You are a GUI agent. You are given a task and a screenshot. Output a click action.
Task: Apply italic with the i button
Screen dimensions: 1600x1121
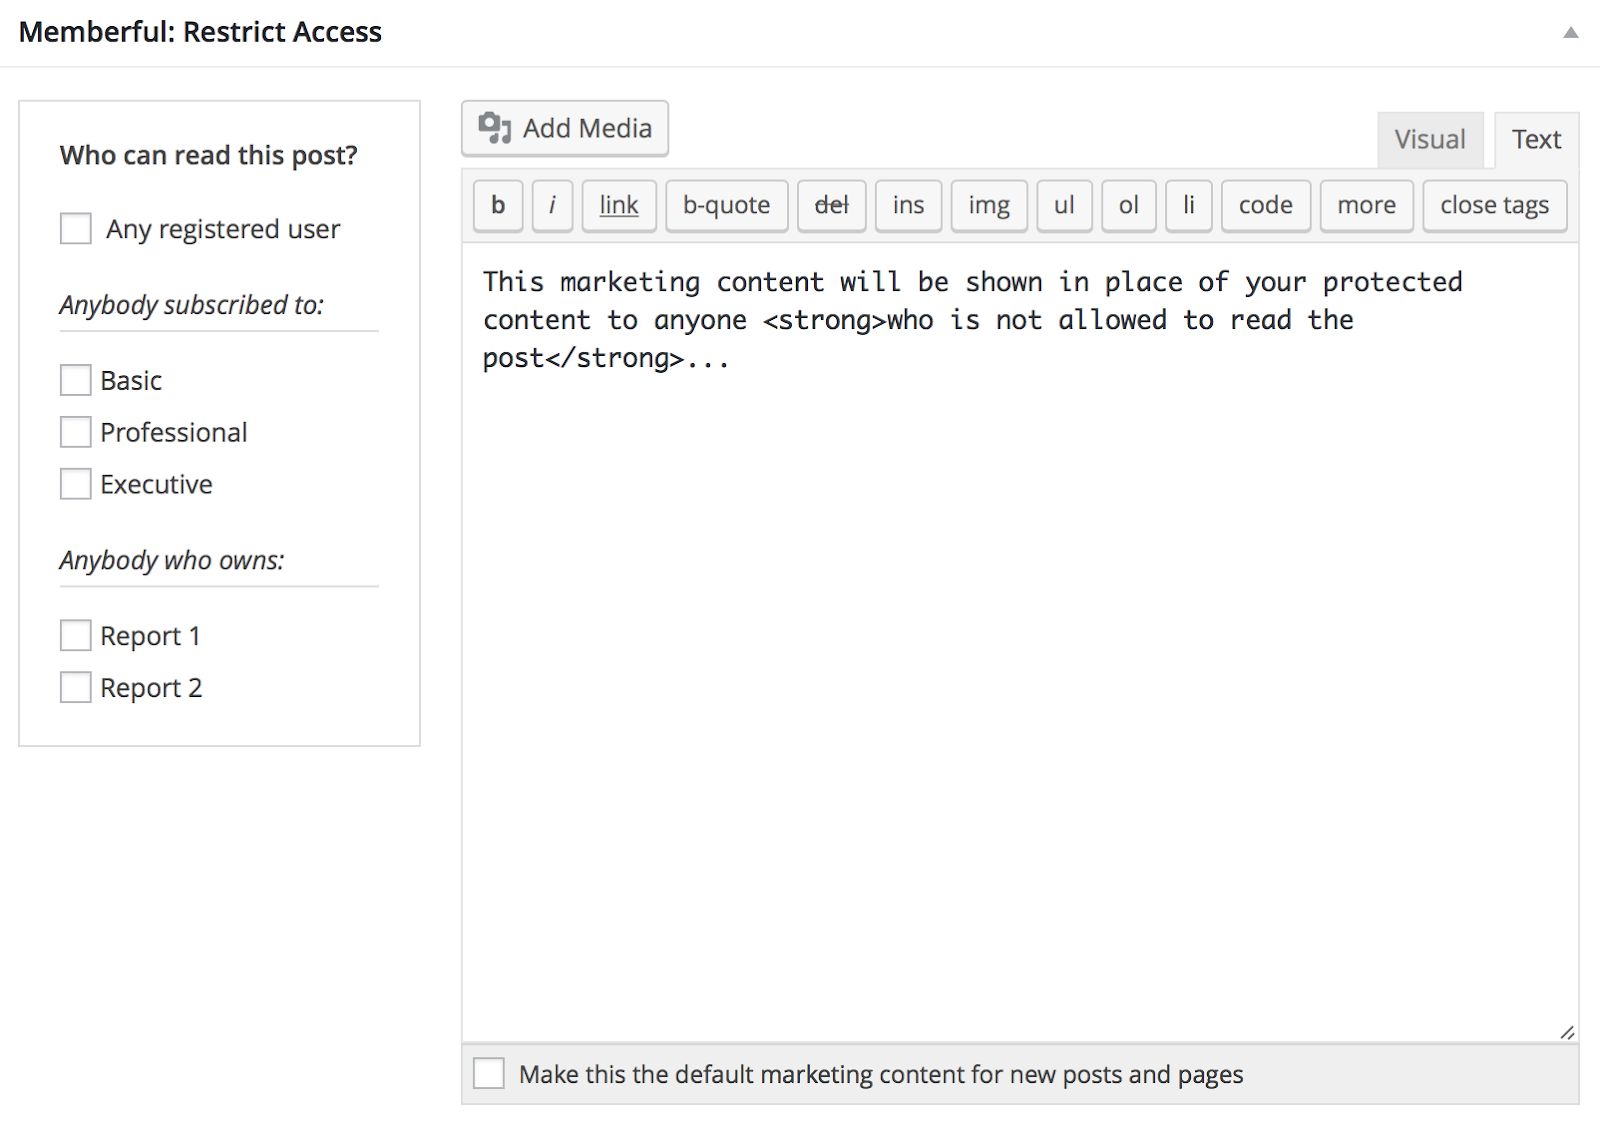(x=552, y=205)
